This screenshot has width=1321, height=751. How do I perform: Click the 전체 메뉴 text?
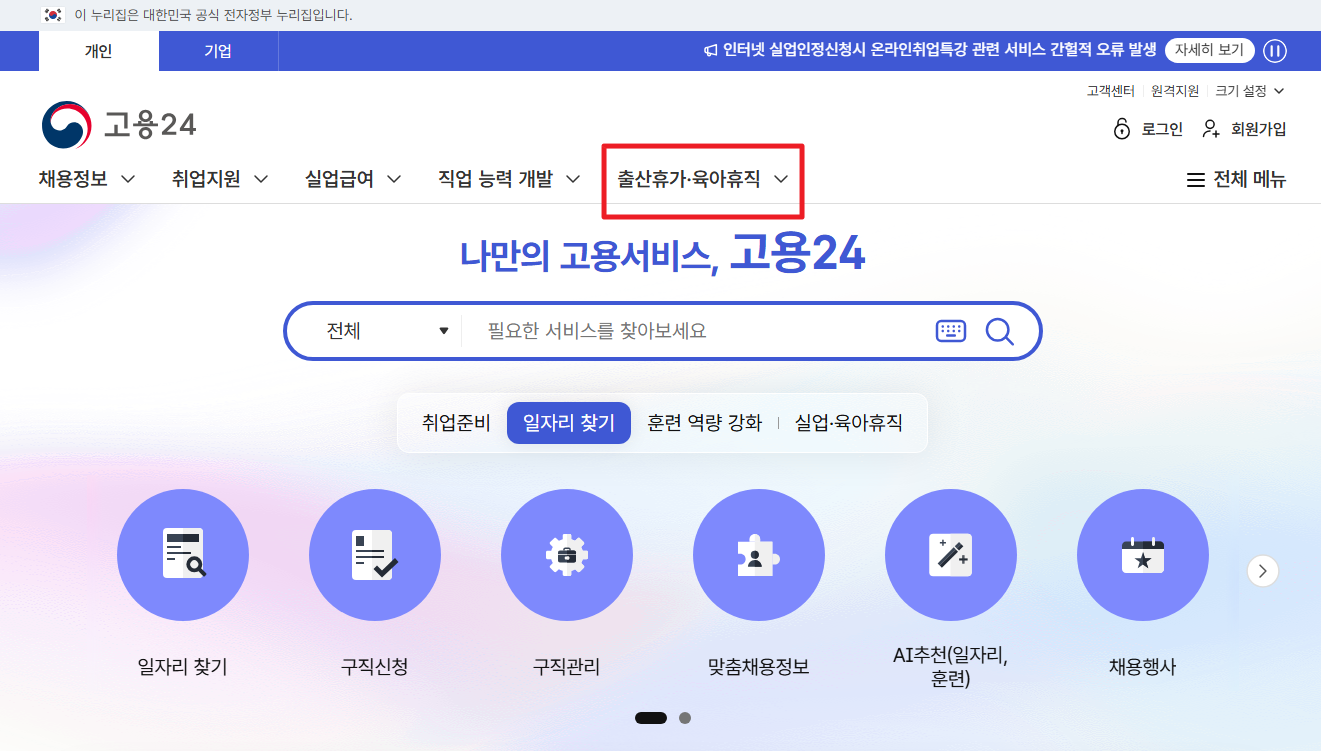click(1250, 180)
